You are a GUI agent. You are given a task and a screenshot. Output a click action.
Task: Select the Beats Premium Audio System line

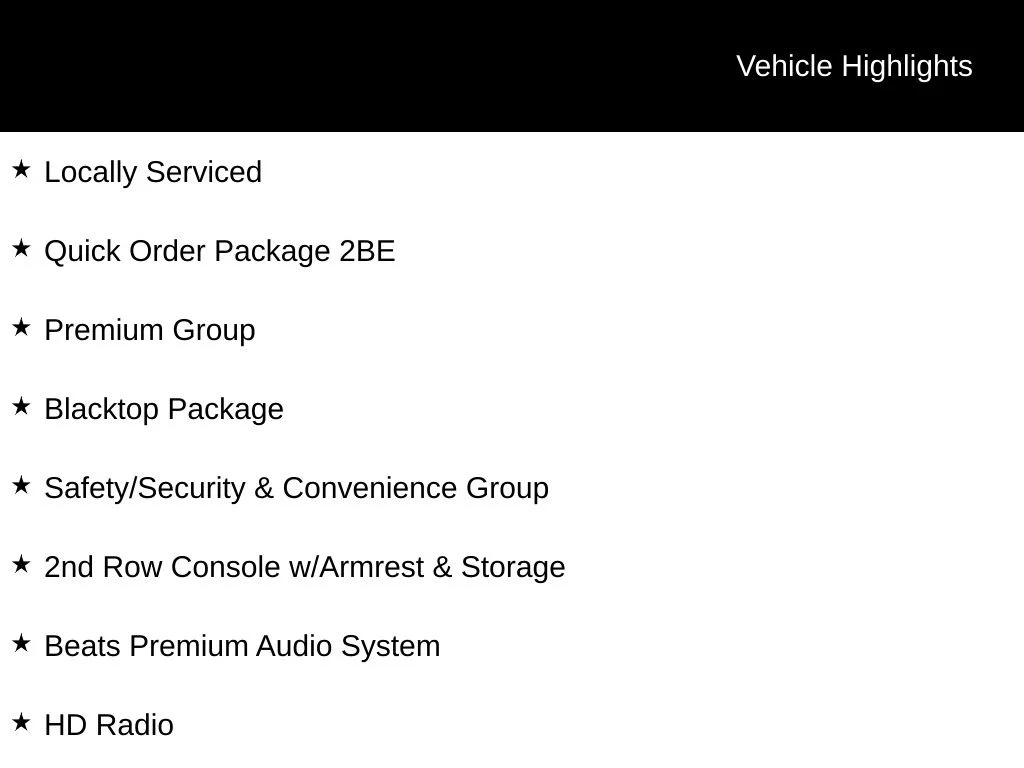(242, 647)
